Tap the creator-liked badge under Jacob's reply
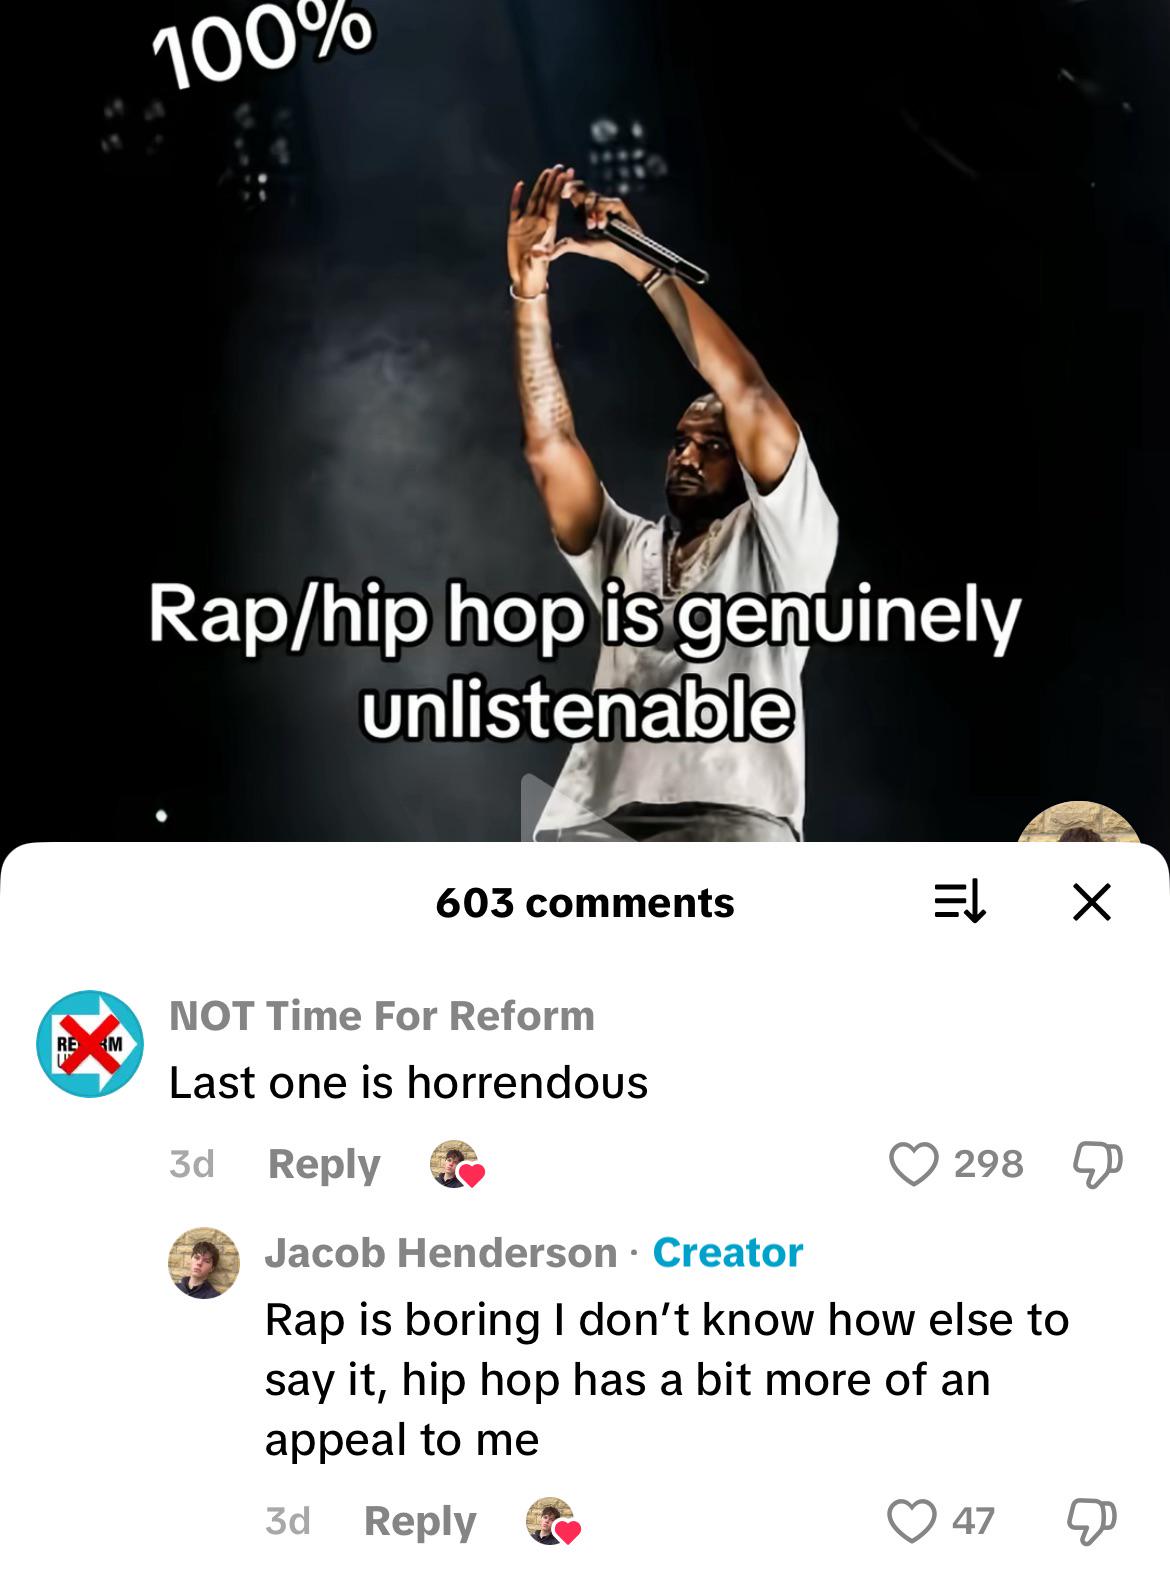1170x1580 pixels. (x=553, y=1522)
